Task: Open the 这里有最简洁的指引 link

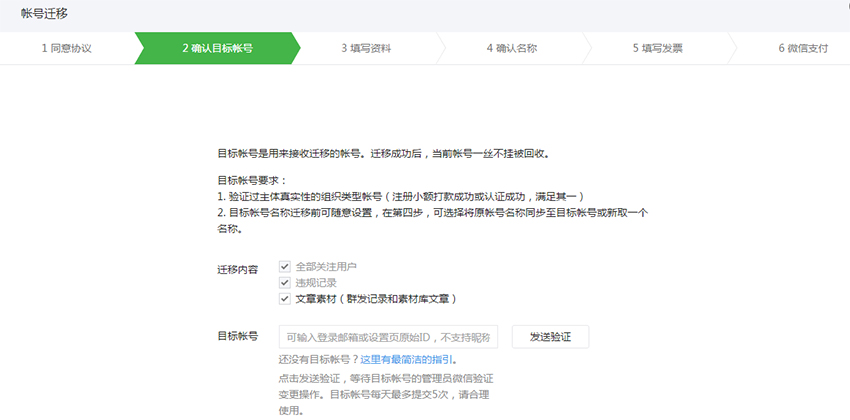Action: click(x=408, y=359)
